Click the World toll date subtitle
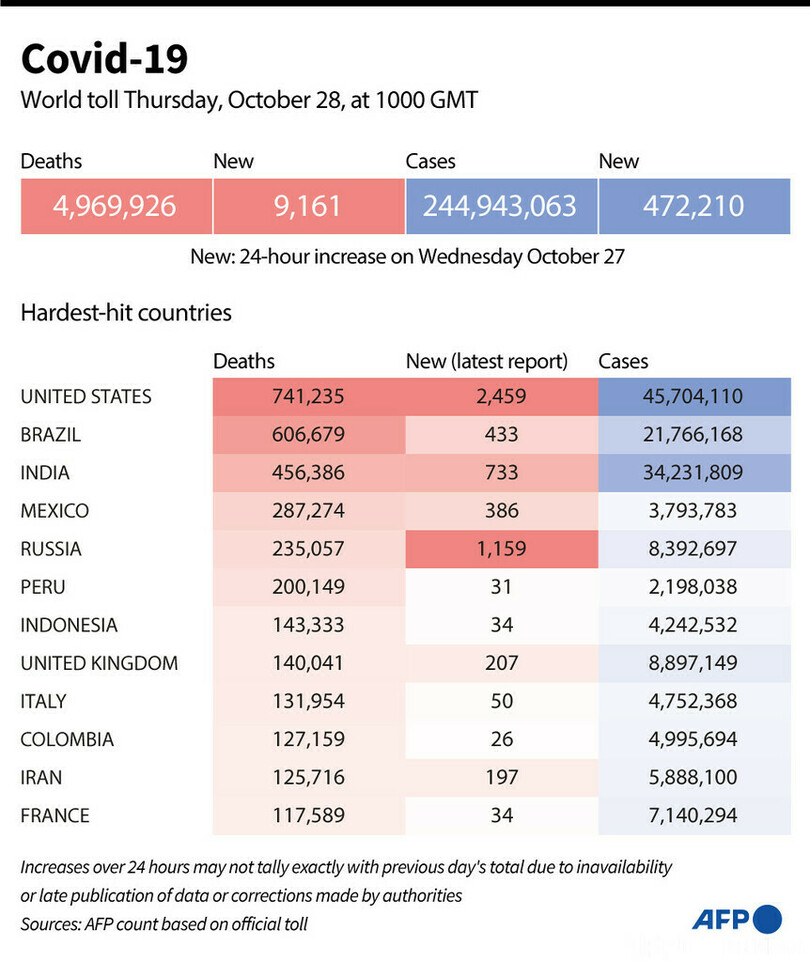 [x=249, y=100]
